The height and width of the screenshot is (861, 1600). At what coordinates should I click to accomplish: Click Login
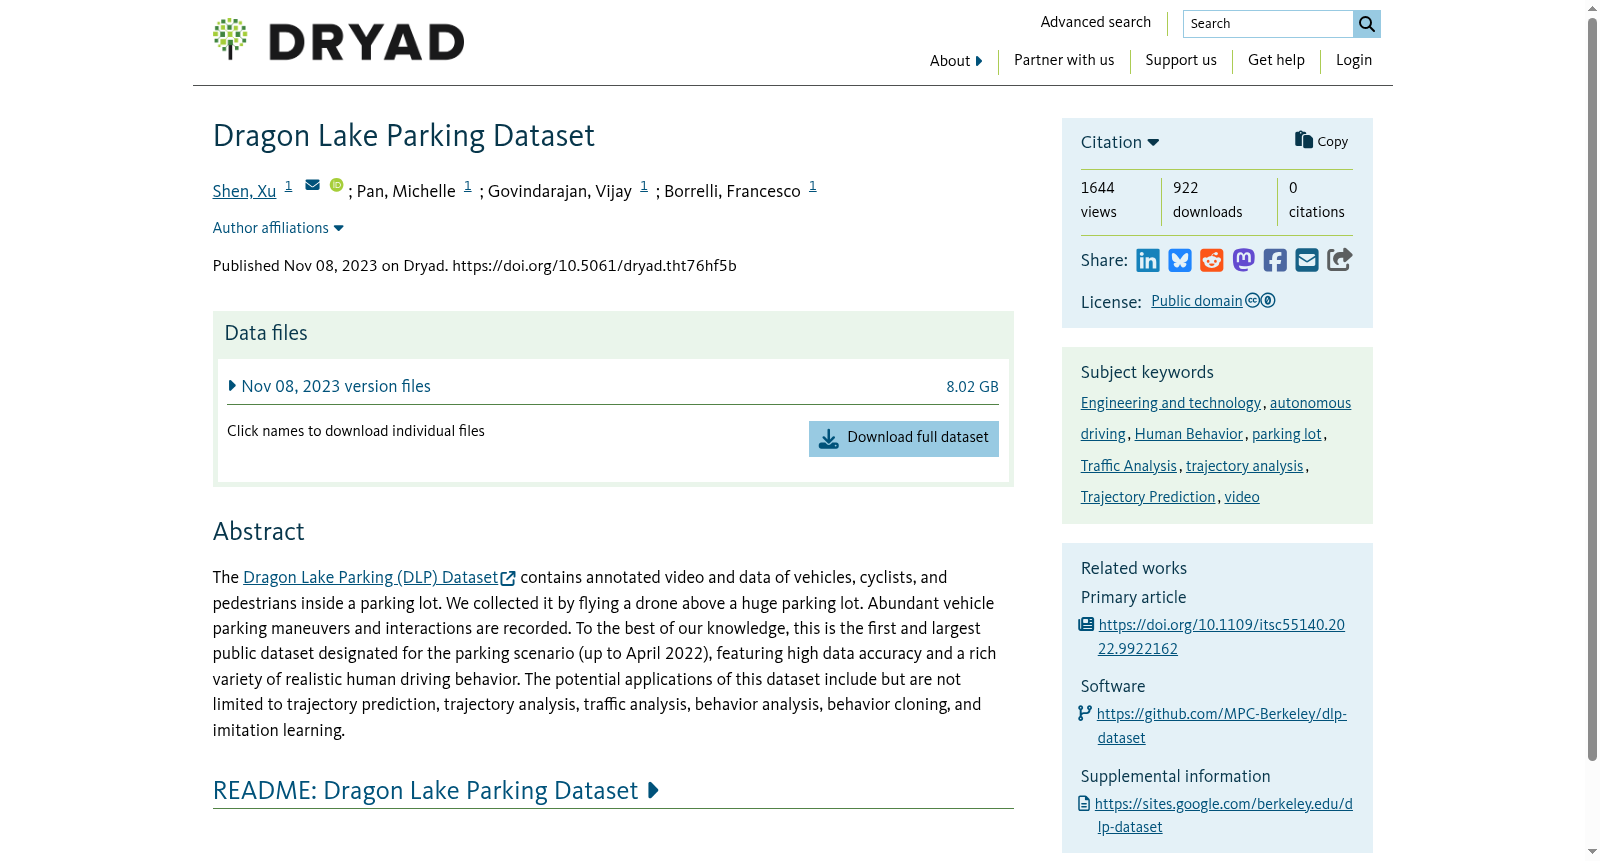pyautogui.click(x=1354, y=60)
